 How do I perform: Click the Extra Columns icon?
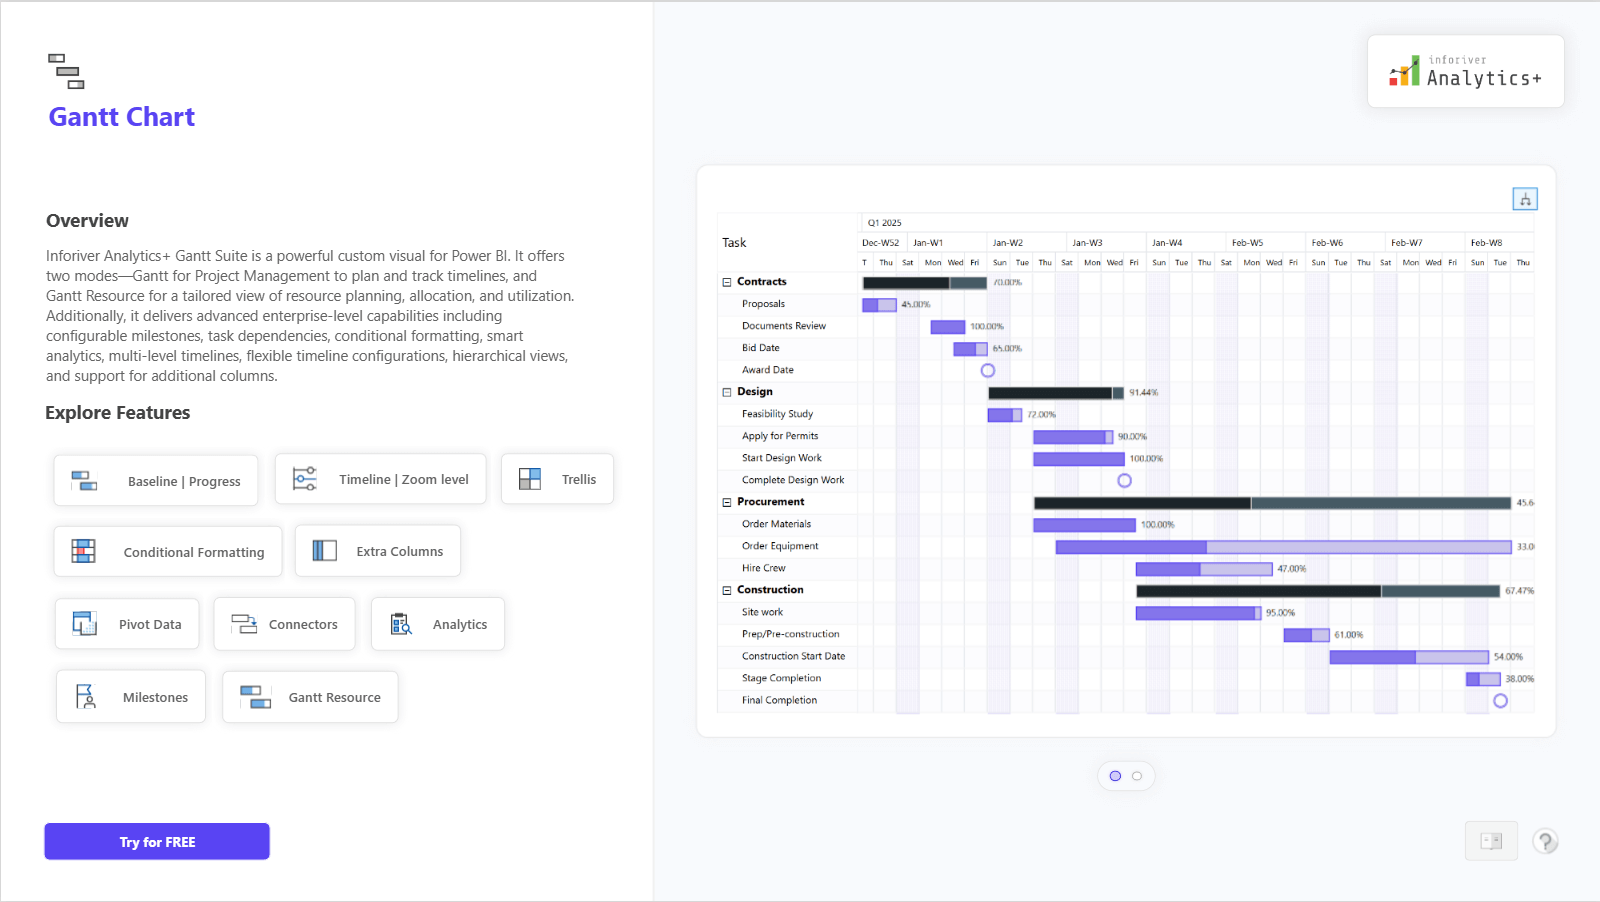325,551
